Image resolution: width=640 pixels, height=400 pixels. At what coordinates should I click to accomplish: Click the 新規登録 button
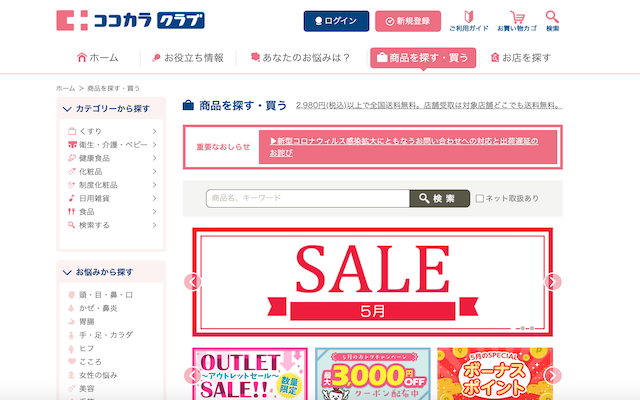(408, 21)
